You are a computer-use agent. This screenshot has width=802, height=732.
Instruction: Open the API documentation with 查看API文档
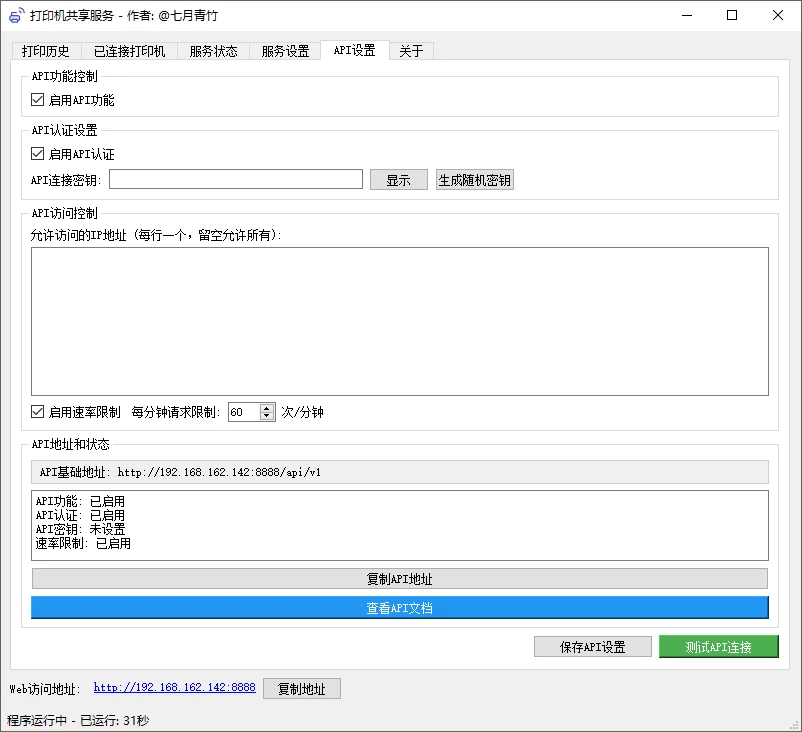402,607
